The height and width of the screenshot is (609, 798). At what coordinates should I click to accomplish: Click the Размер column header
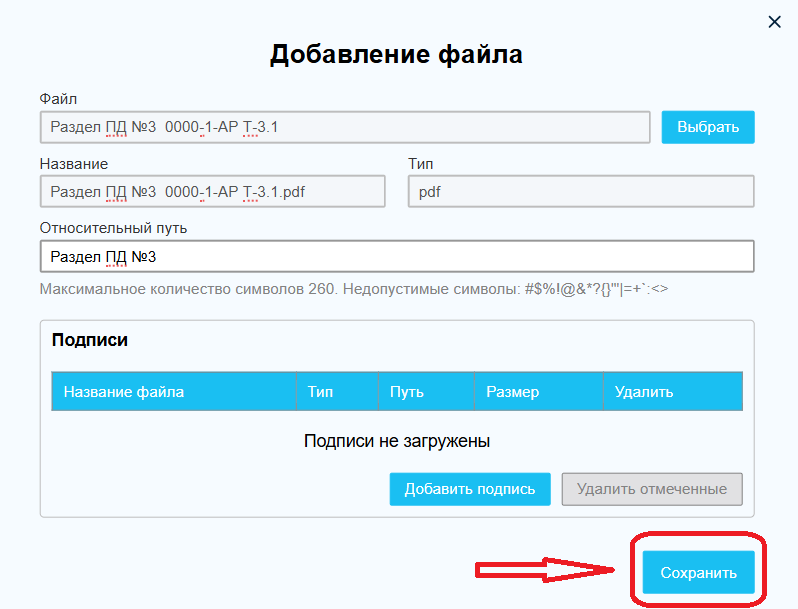pyautogui.click(x=512, y=392)
